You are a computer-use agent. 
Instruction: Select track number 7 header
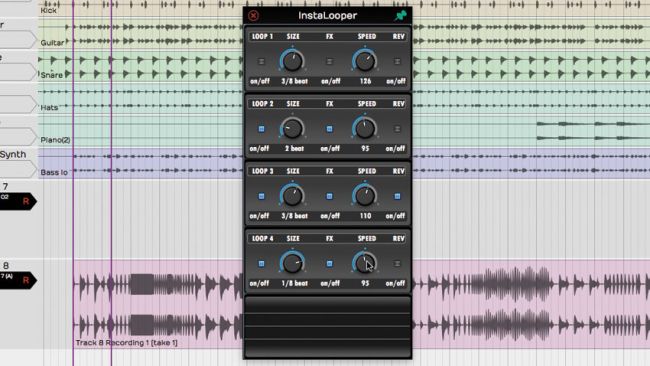(x=5, y=187)
